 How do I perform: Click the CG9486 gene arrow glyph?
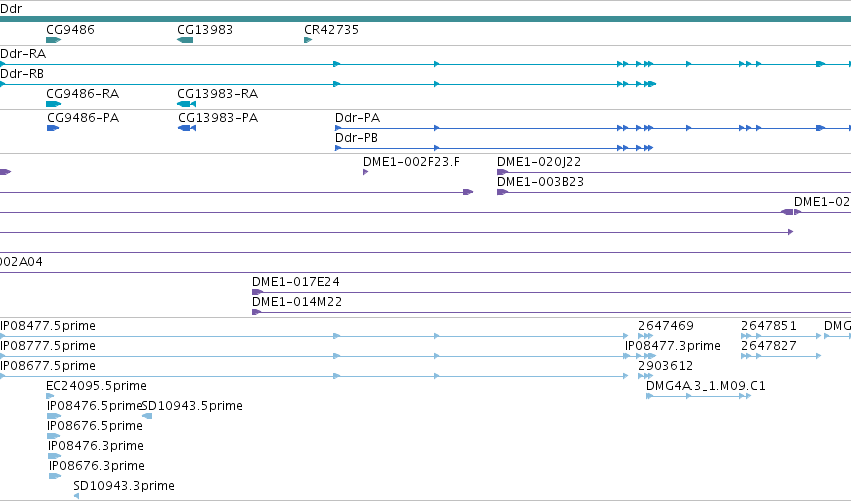[x=54, y=40]
